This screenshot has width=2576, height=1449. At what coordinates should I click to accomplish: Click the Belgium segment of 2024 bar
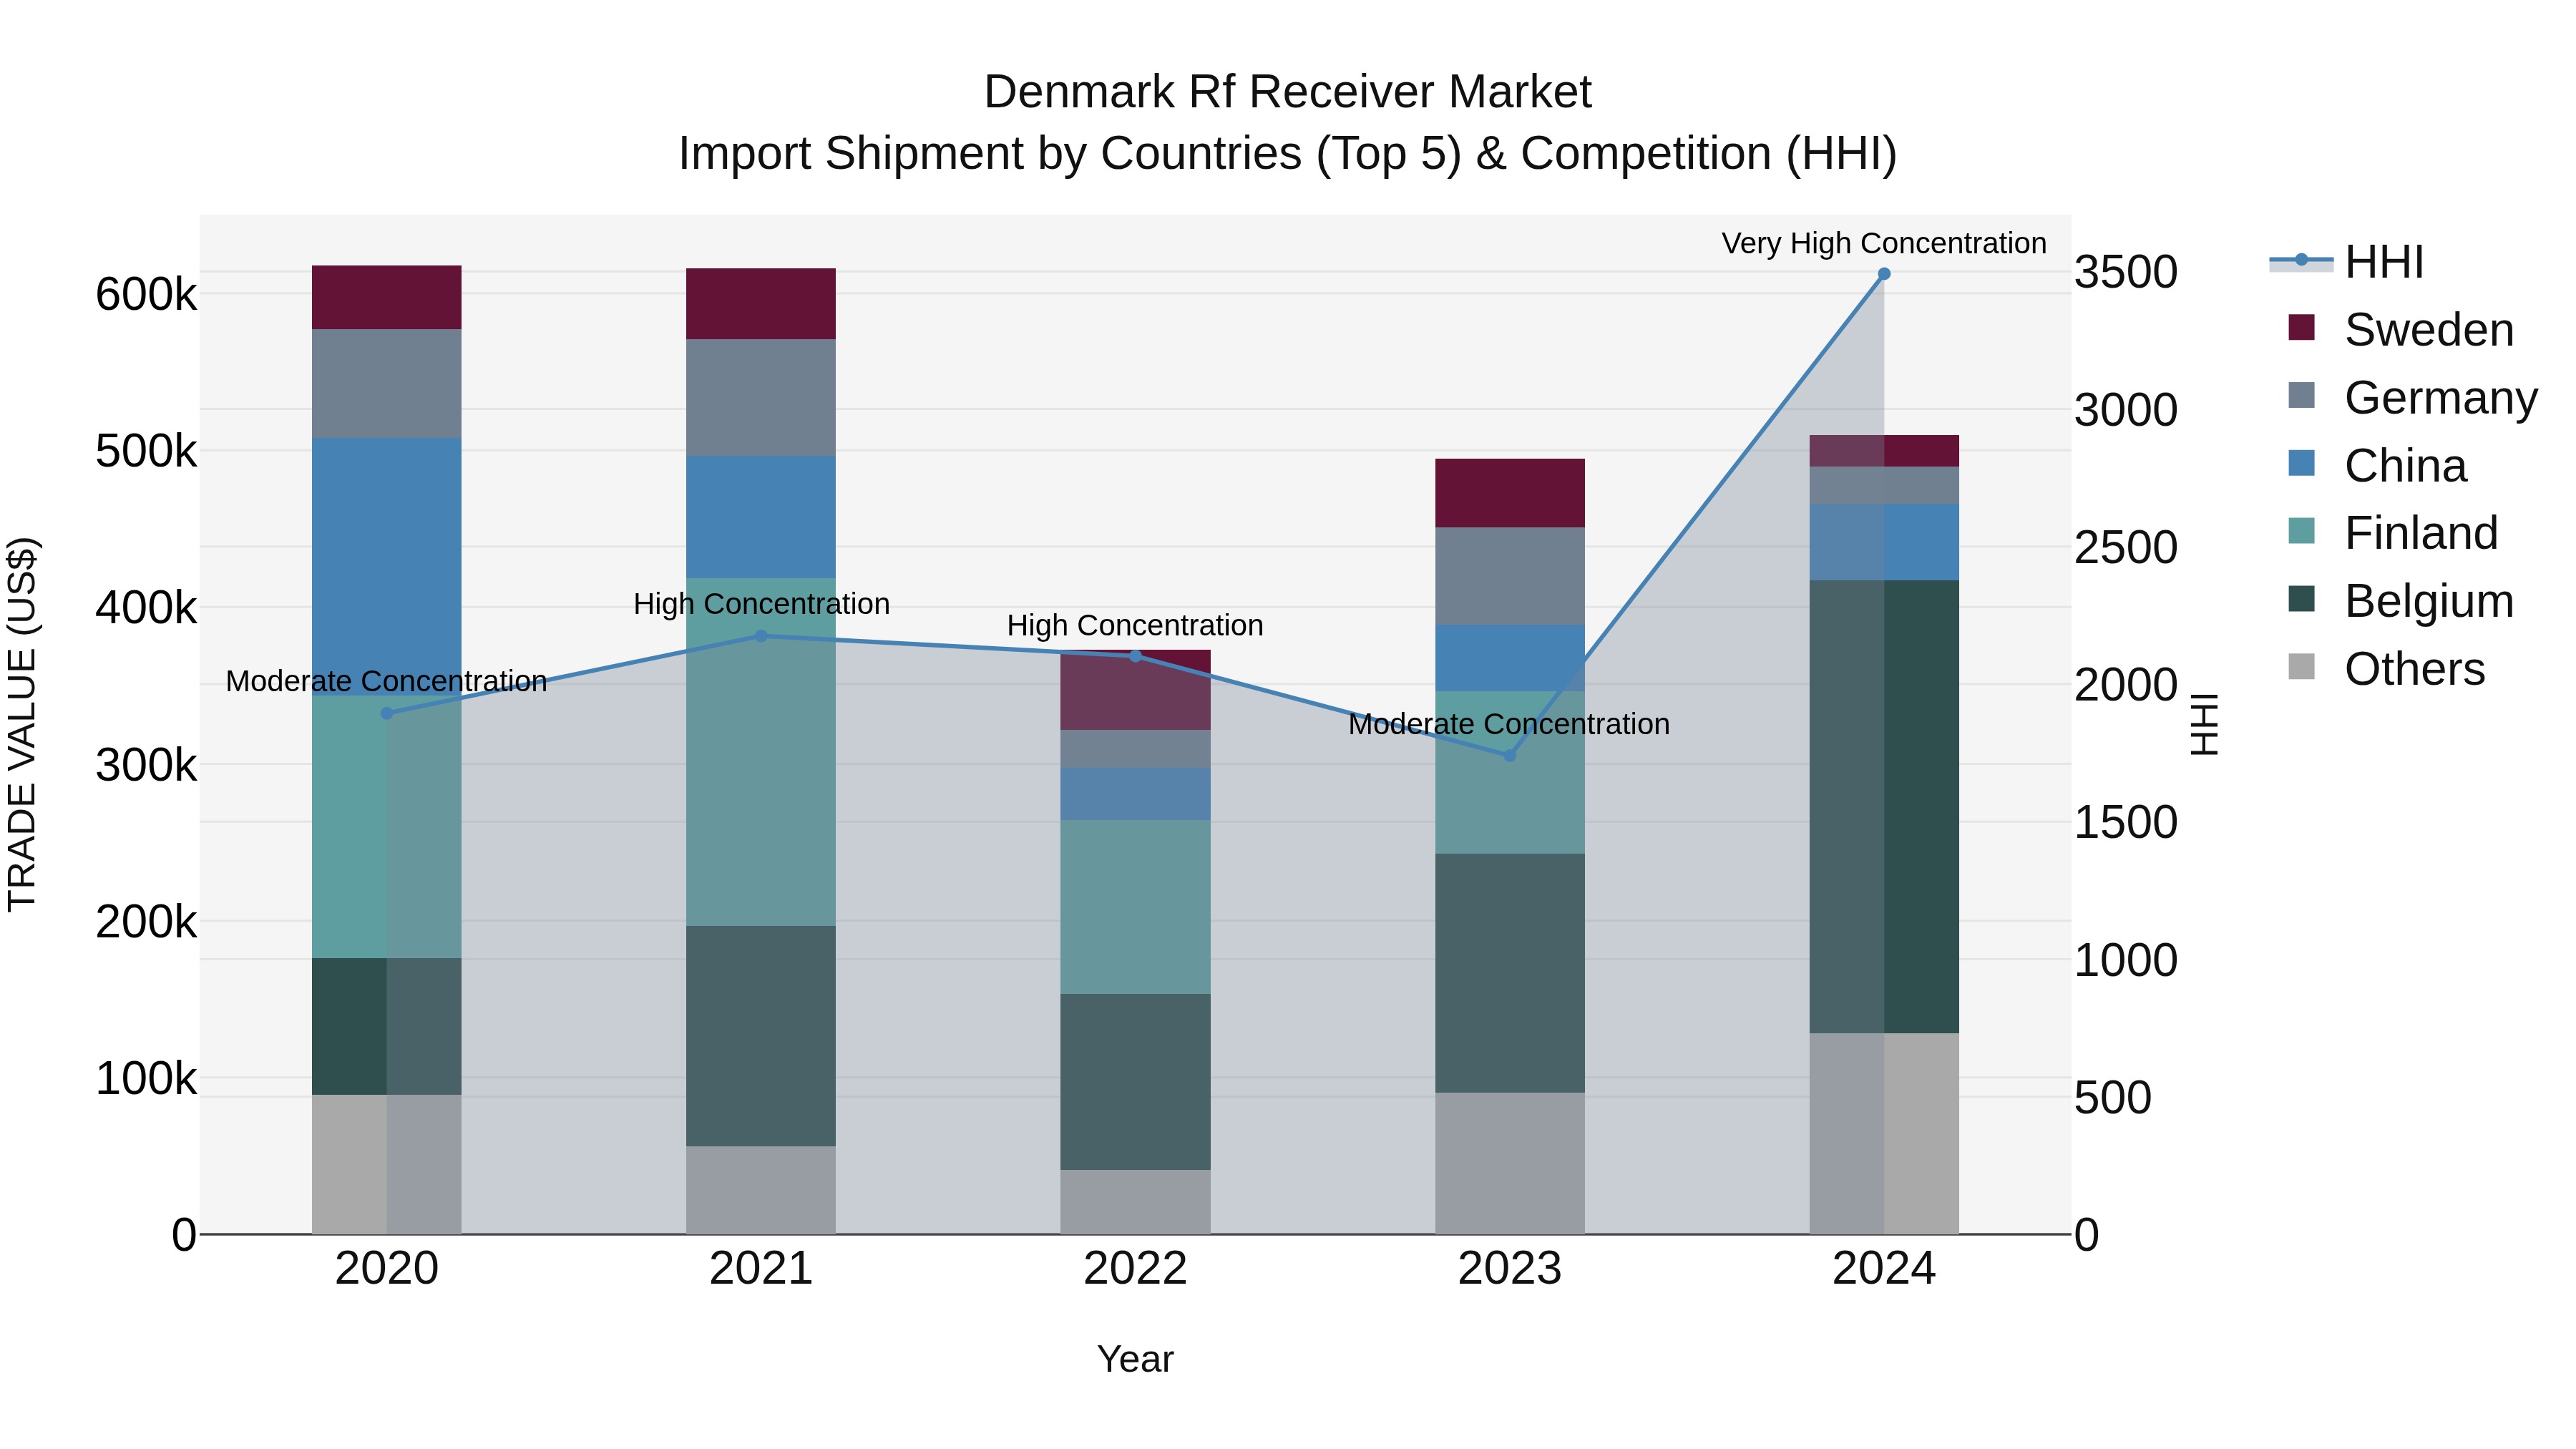pyautogui.click(x=1884, y=806)
